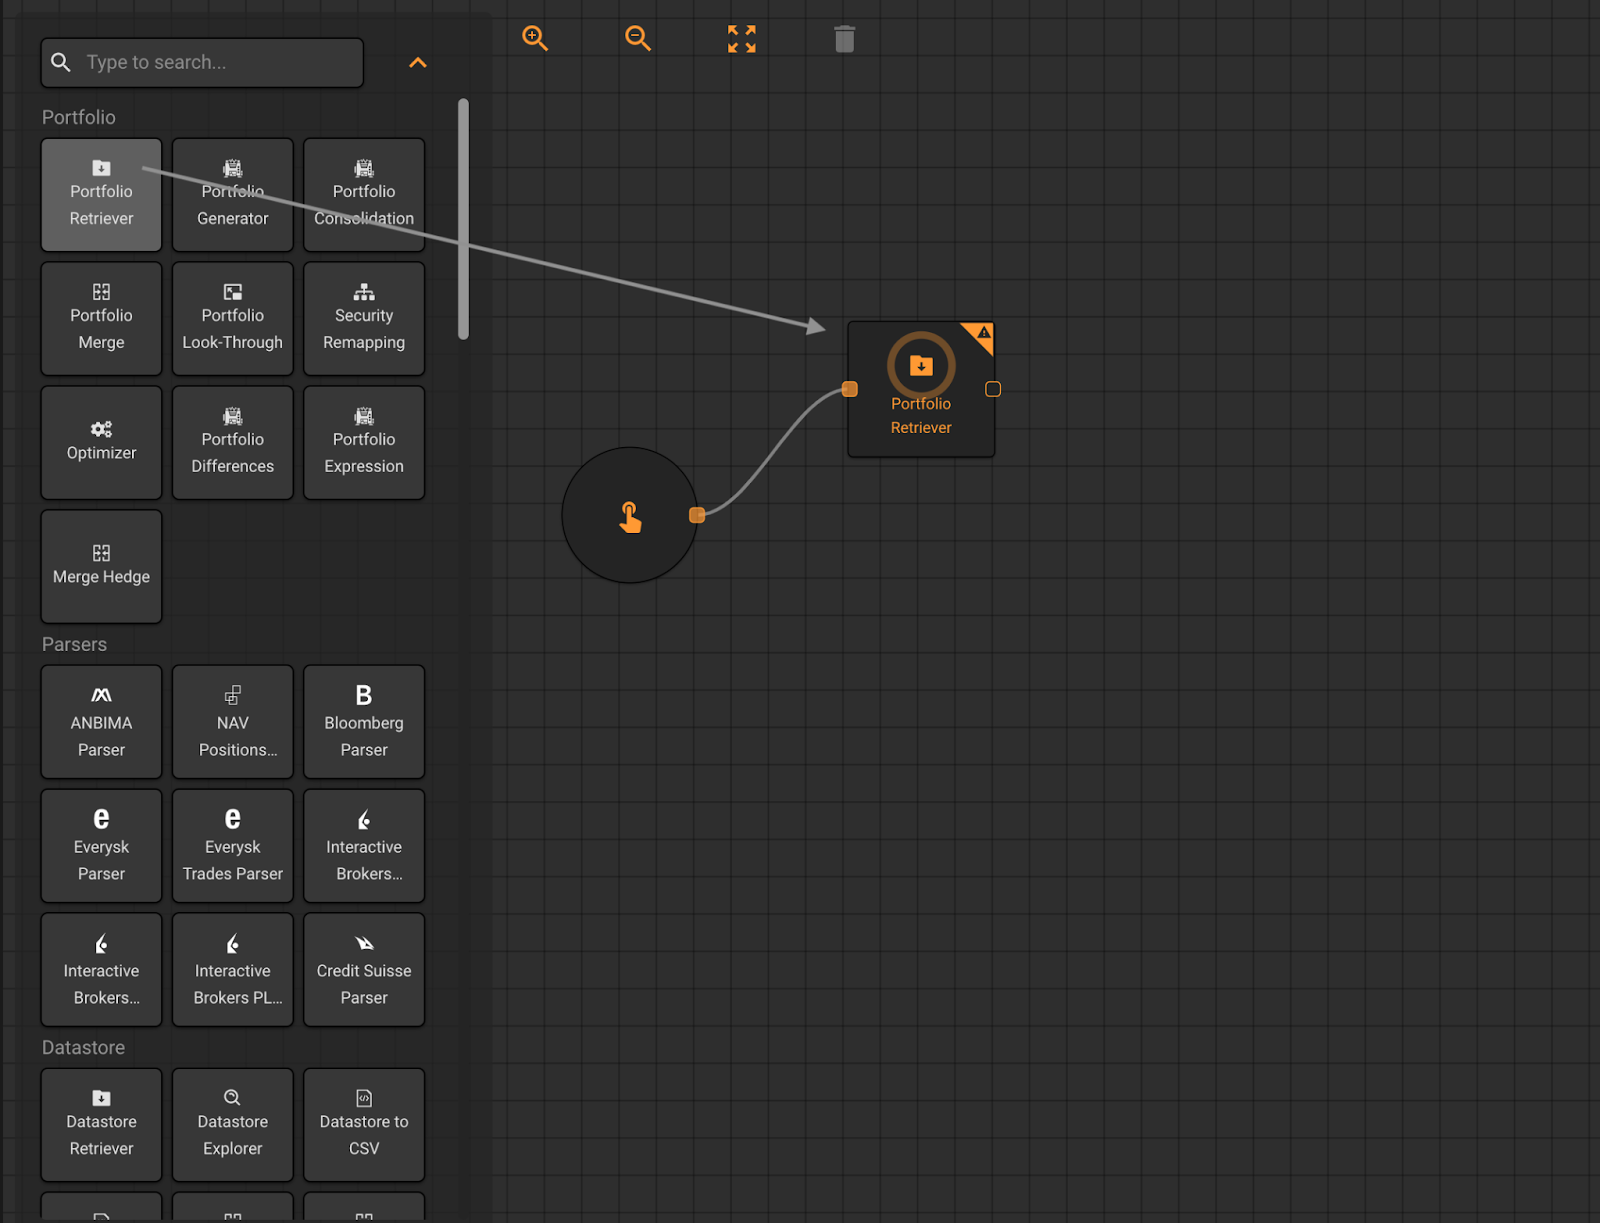This screenshot has height=1223, width=1600.
Task: Click the palette's vertical scrollbar
Action: tap(463, 219)
